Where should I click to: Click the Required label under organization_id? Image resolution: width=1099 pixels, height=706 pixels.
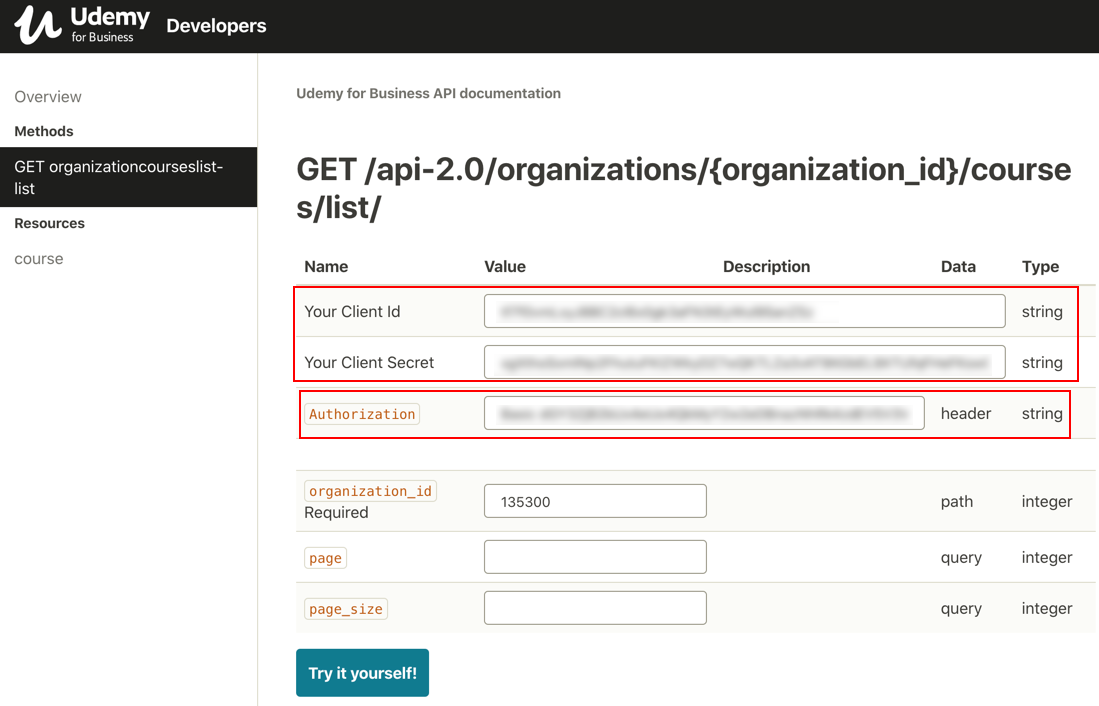[x=336, y=512]
